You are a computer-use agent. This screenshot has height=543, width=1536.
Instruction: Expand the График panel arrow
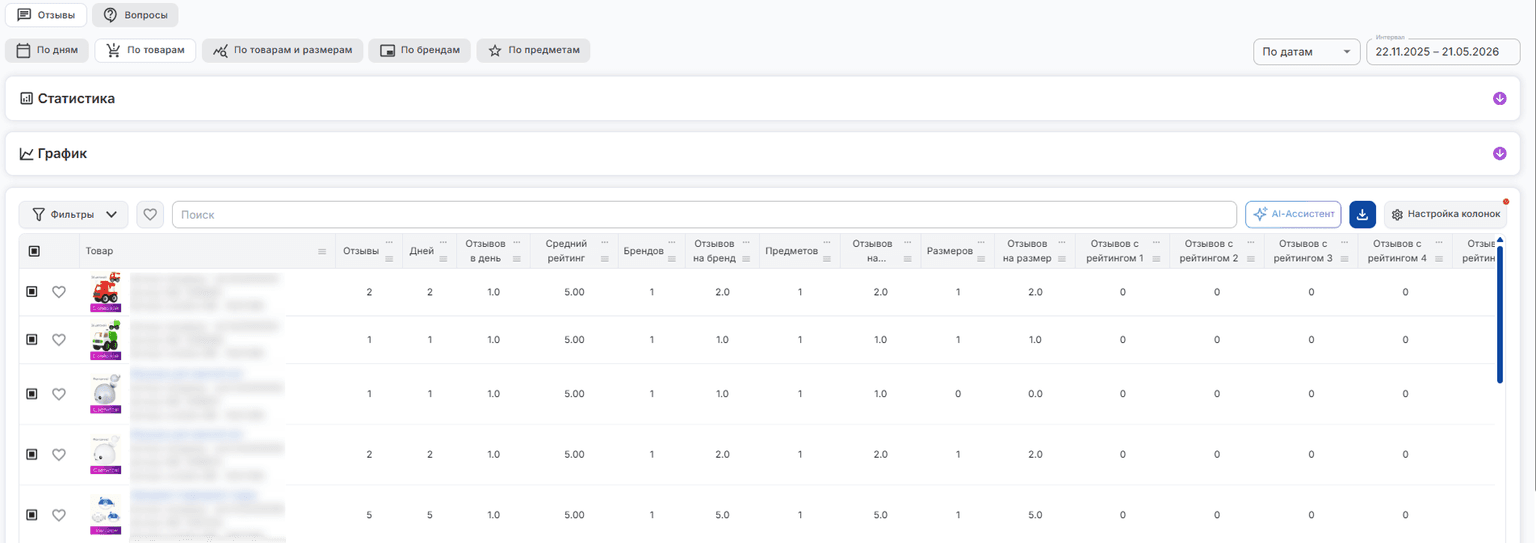pyautogui.click(x=1499, y=154)
